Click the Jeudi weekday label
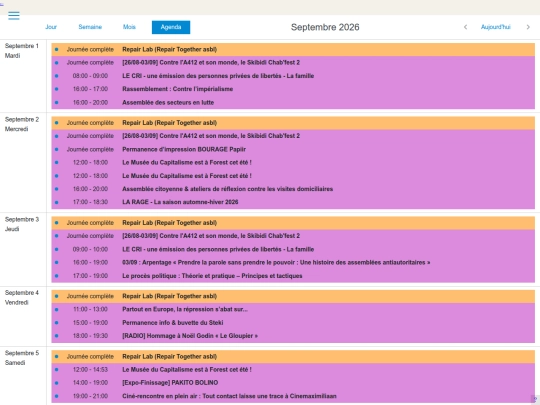The height and width of the screenshot is (405, 540). (12, 229)
